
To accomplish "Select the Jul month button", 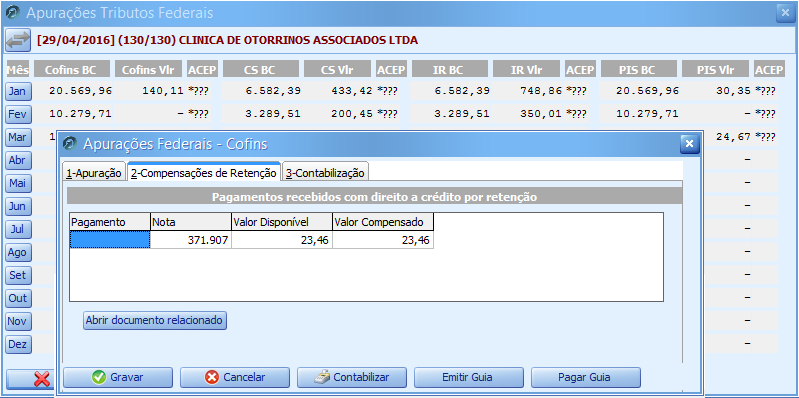I will click(x=18, y=229).
